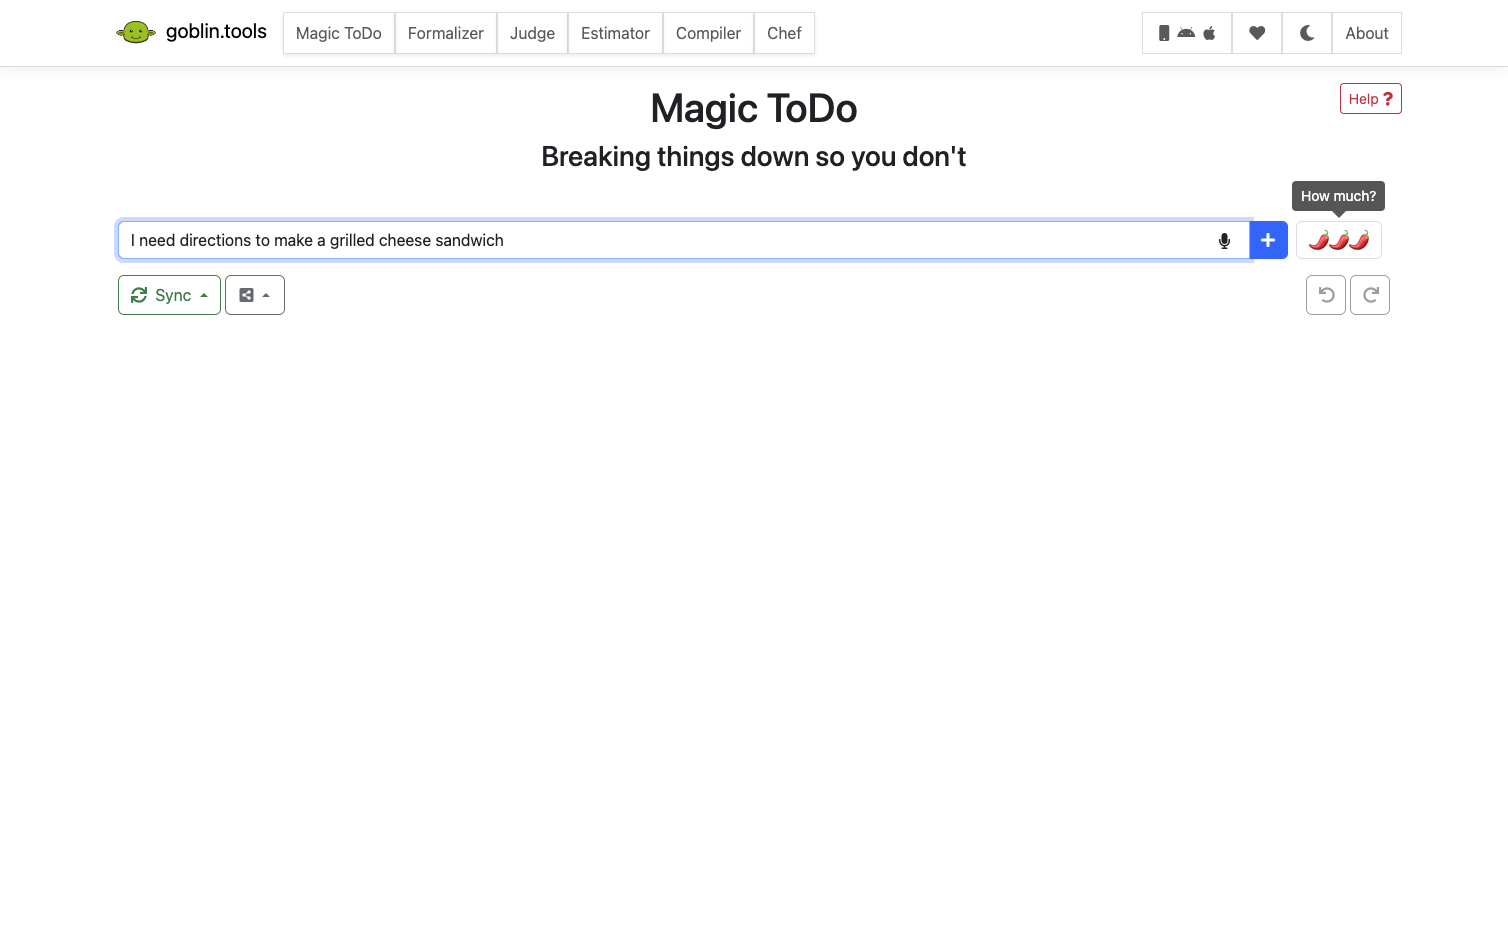Open the mobile apps icons button
Screen dimensions: 1508x938
tap(1187, 33)
